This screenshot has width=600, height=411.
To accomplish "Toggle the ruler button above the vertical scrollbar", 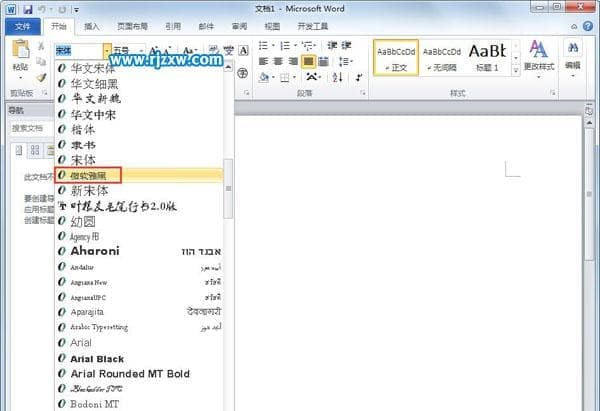I will 589,110.
